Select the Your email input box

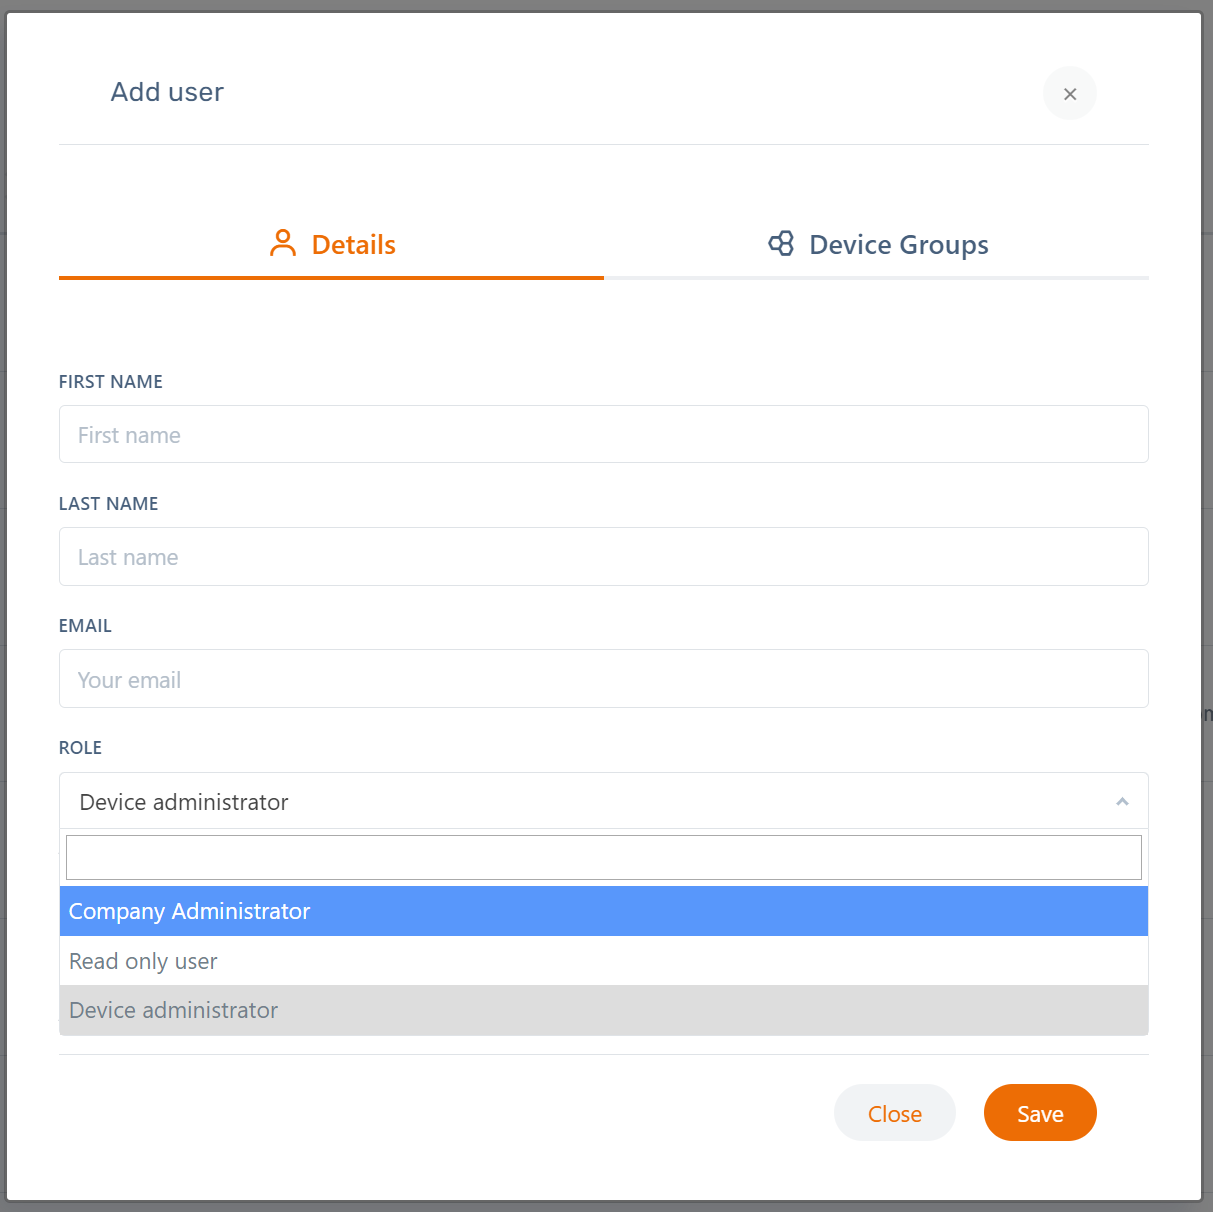click(603, 680)
